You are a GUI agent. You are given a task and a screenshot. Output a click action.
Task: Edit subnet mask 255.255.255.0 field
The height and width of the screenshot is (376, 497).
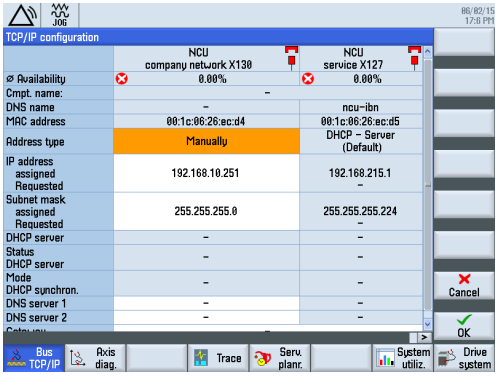(x=206, y=211)
